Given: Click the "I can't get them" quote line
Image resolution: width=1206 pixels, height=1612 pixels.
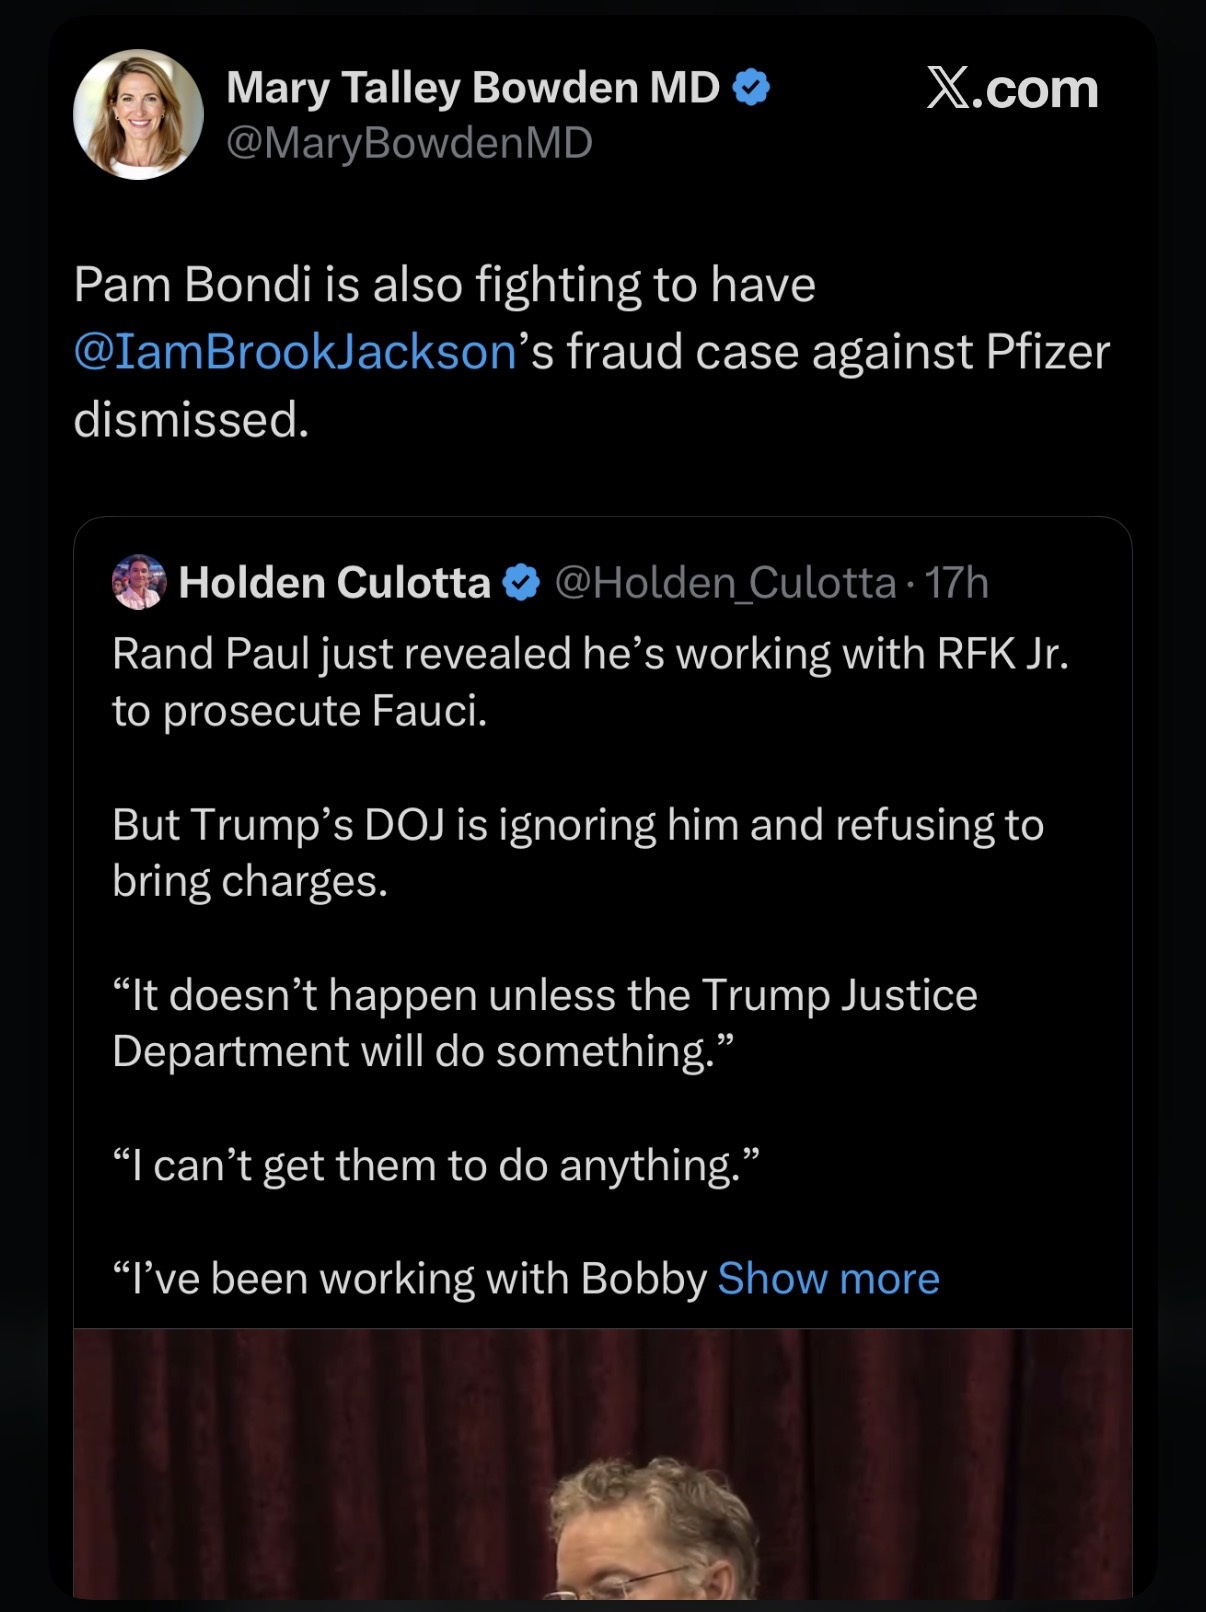Looking at the screenshot, I should click(436, 1165).
